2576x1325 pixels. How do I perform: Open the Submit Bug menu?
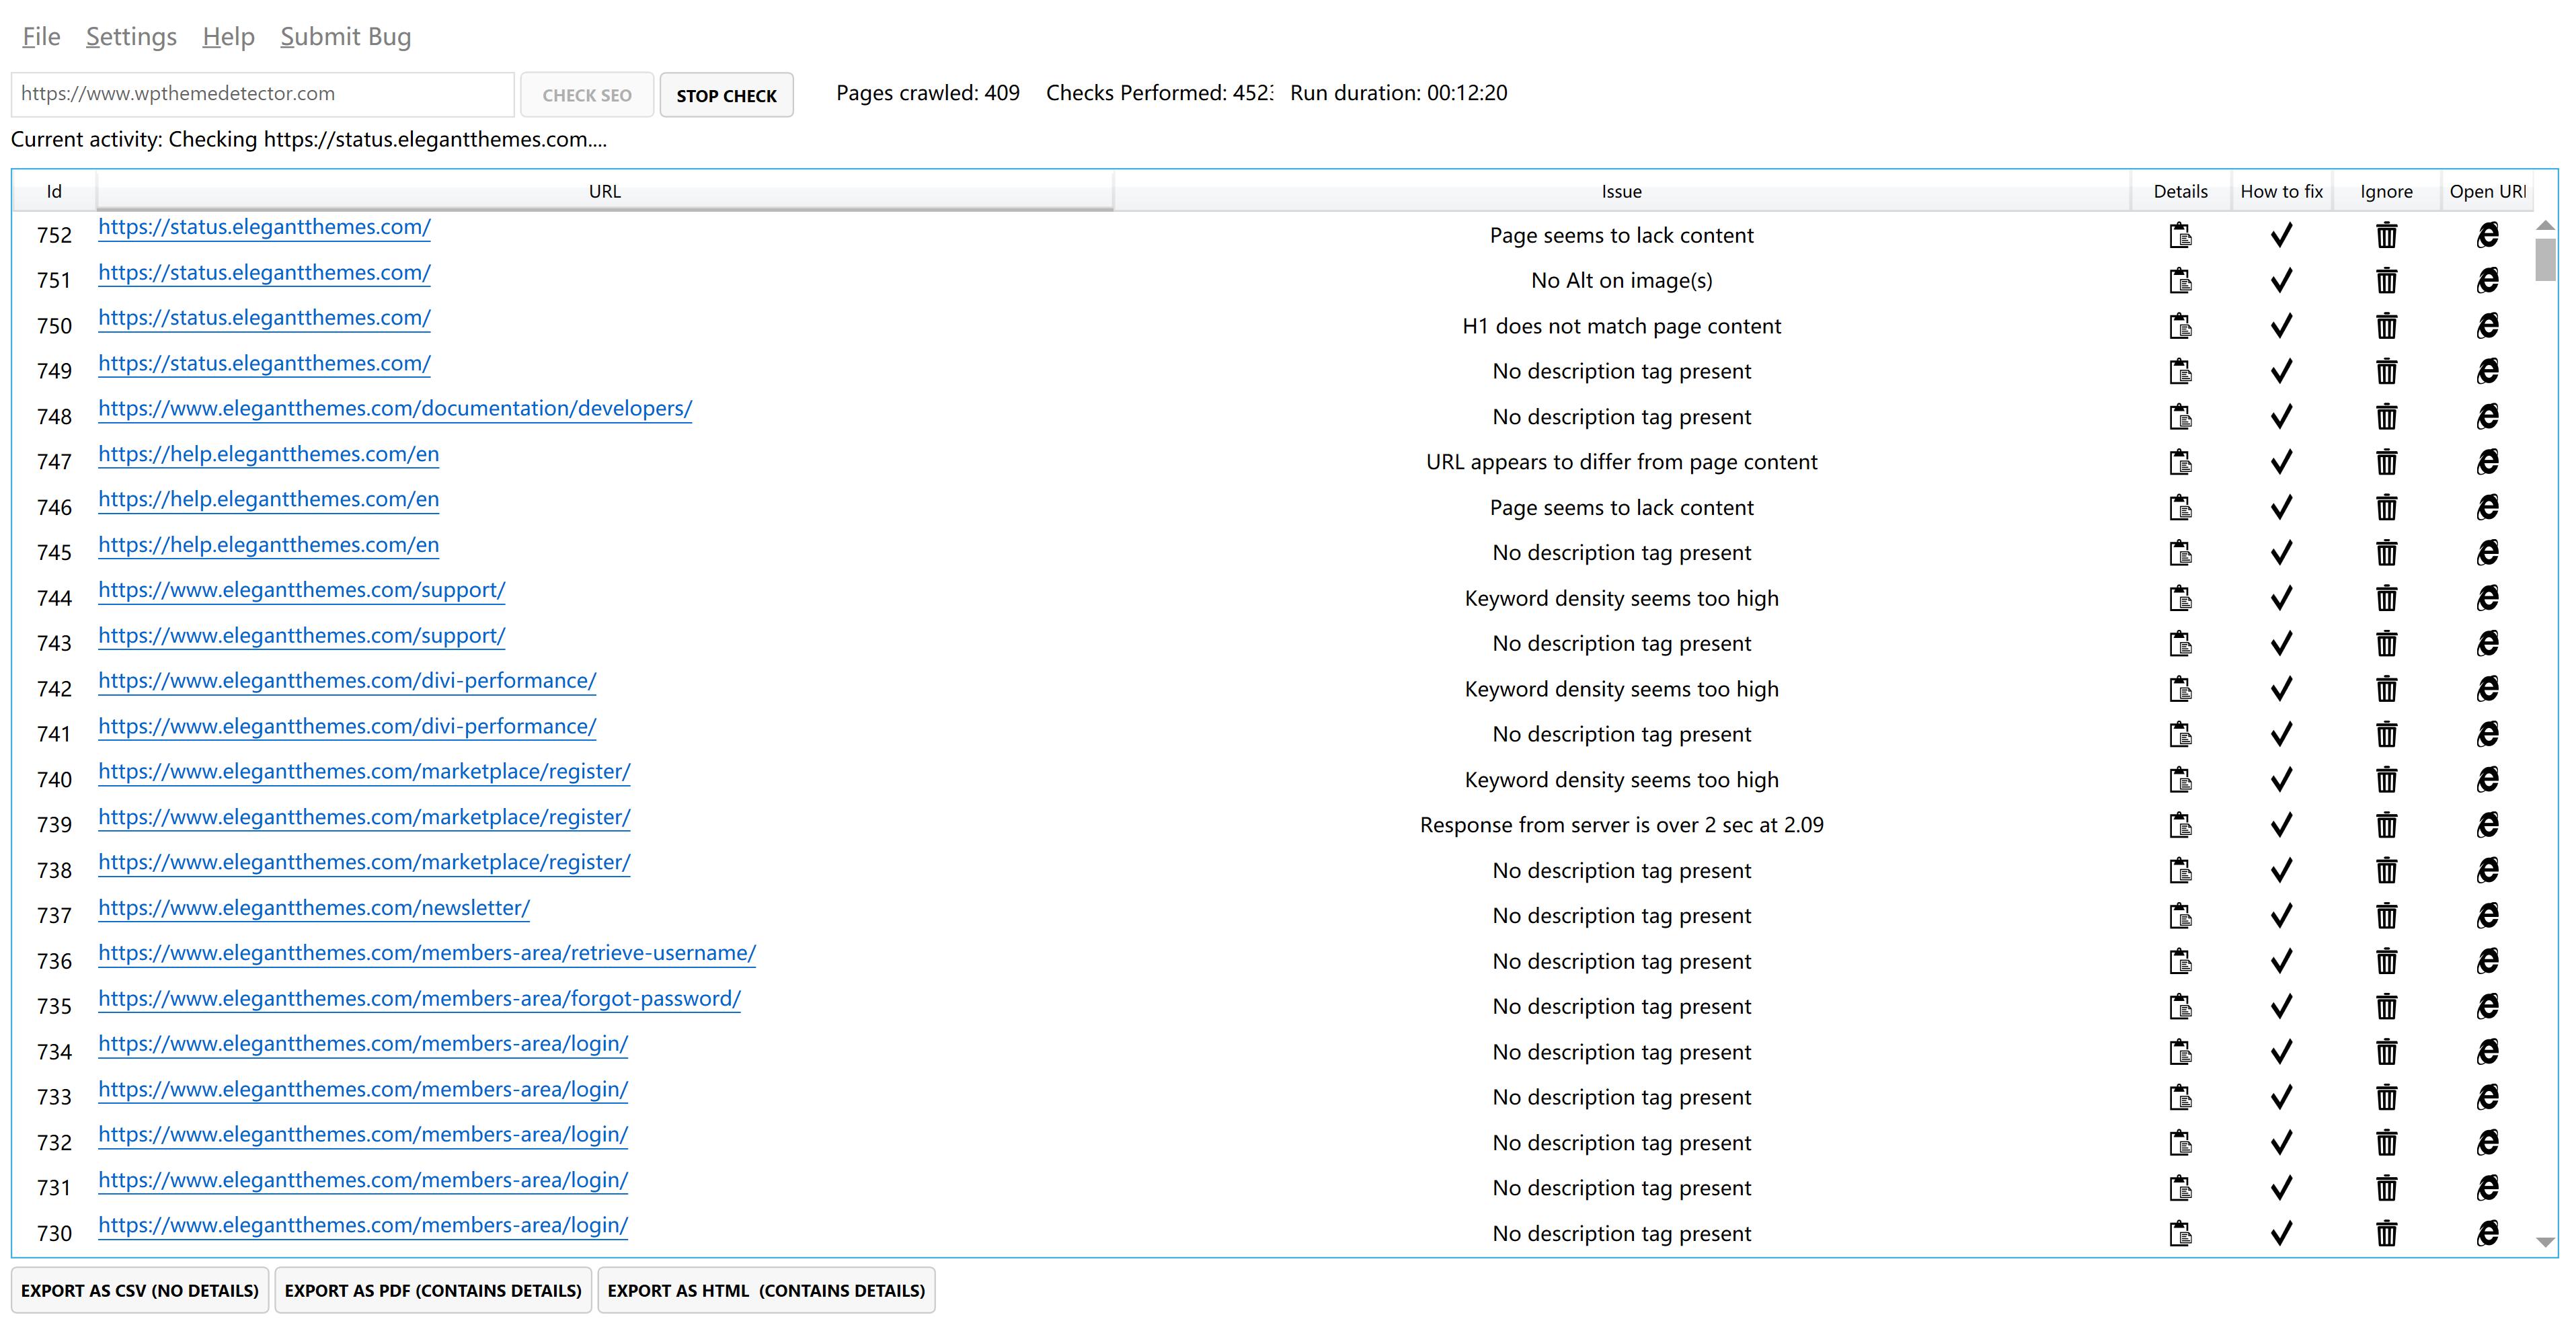(345, 37)
